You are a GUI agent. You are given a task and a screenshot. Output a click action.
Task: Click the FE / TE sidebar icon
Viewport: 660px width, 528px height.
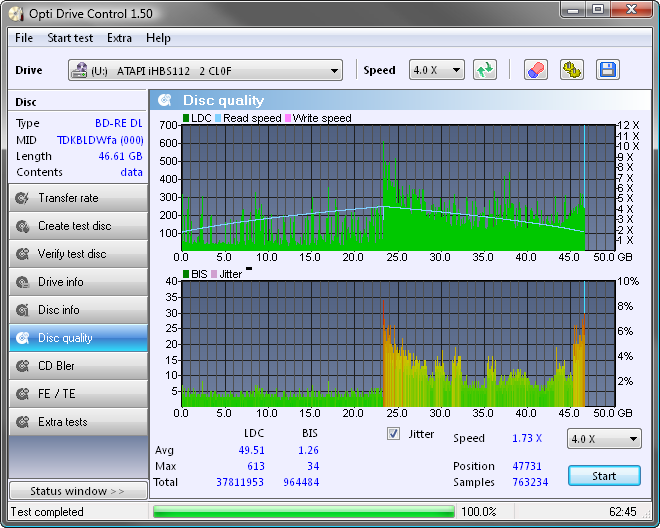(x=22, y=394)
